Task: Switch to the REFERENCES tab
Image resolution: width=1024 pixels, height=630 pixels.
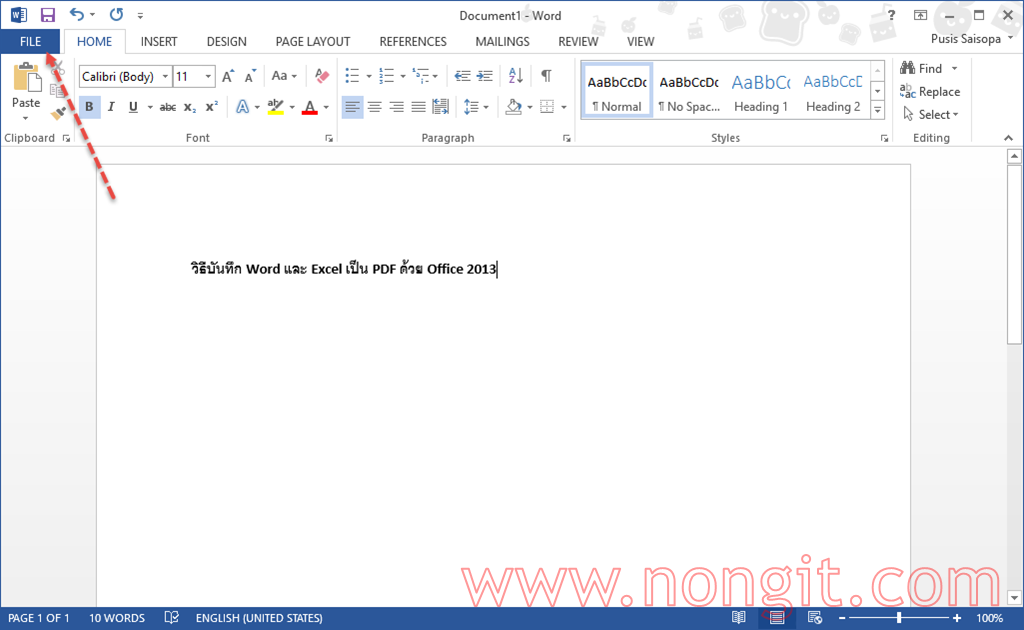Action: tap(413, 42)
